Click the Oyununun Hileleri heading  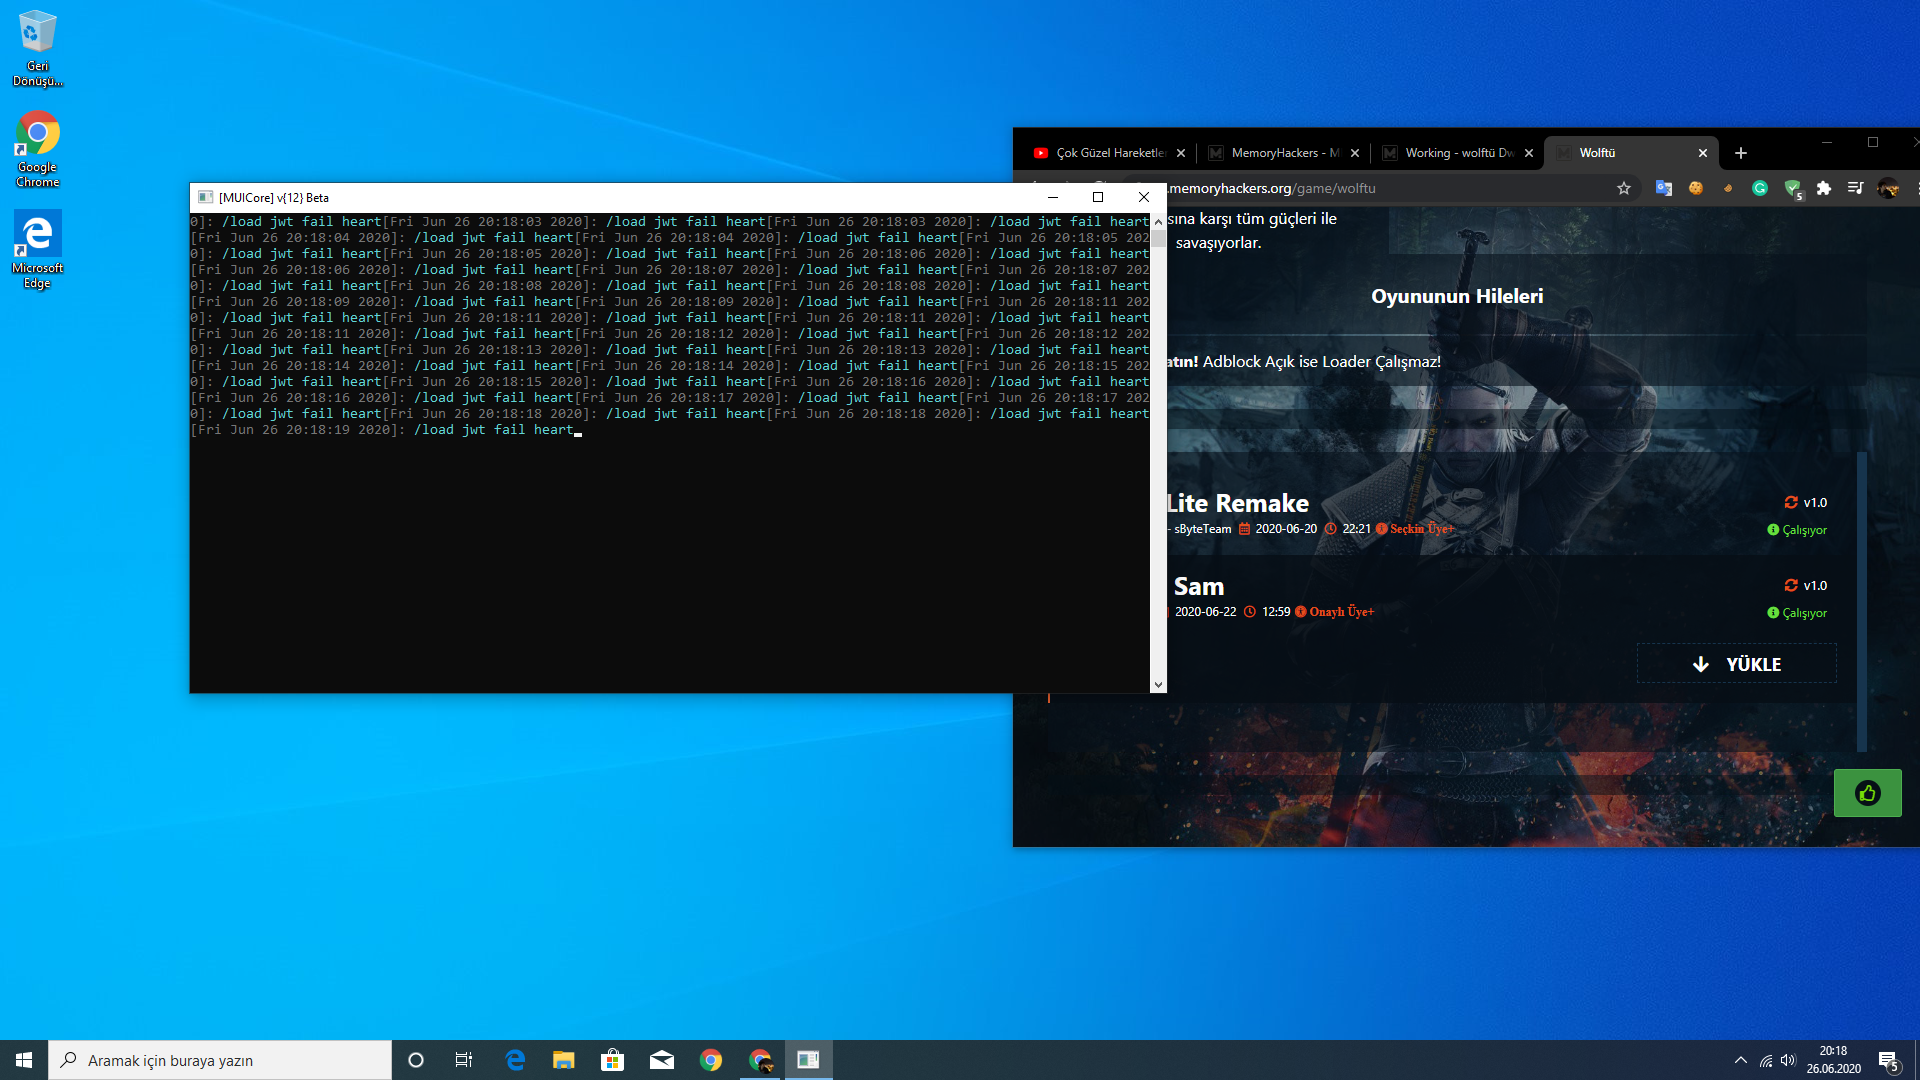pyautogui.click(x=1457, y=296)
